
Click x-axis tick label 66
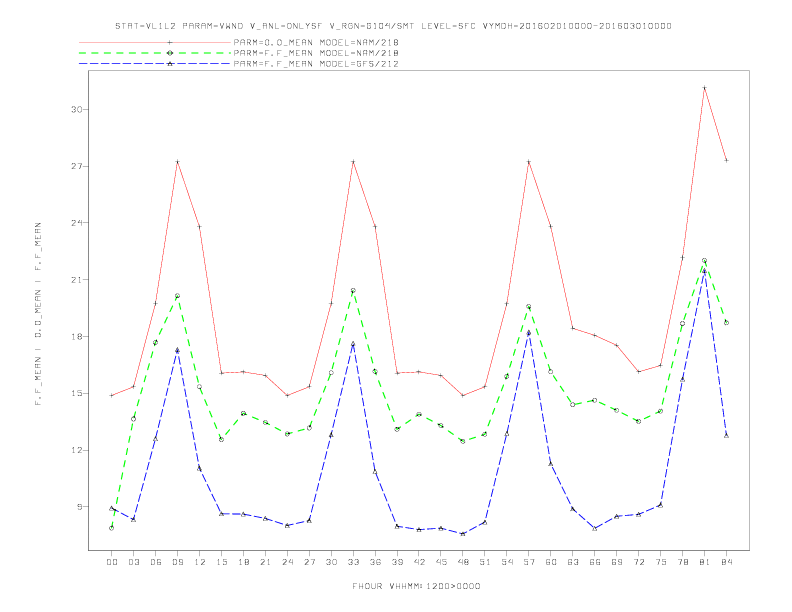[x=595, y=562]
